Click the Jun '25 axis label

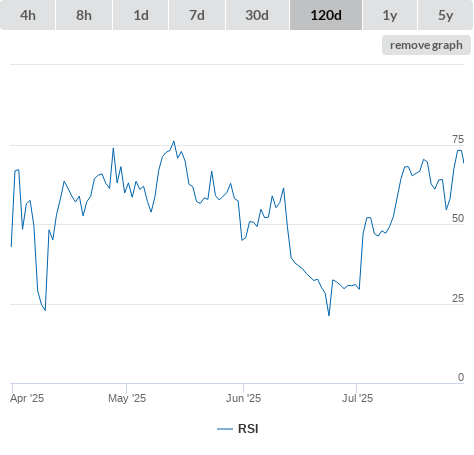(243, 398)
